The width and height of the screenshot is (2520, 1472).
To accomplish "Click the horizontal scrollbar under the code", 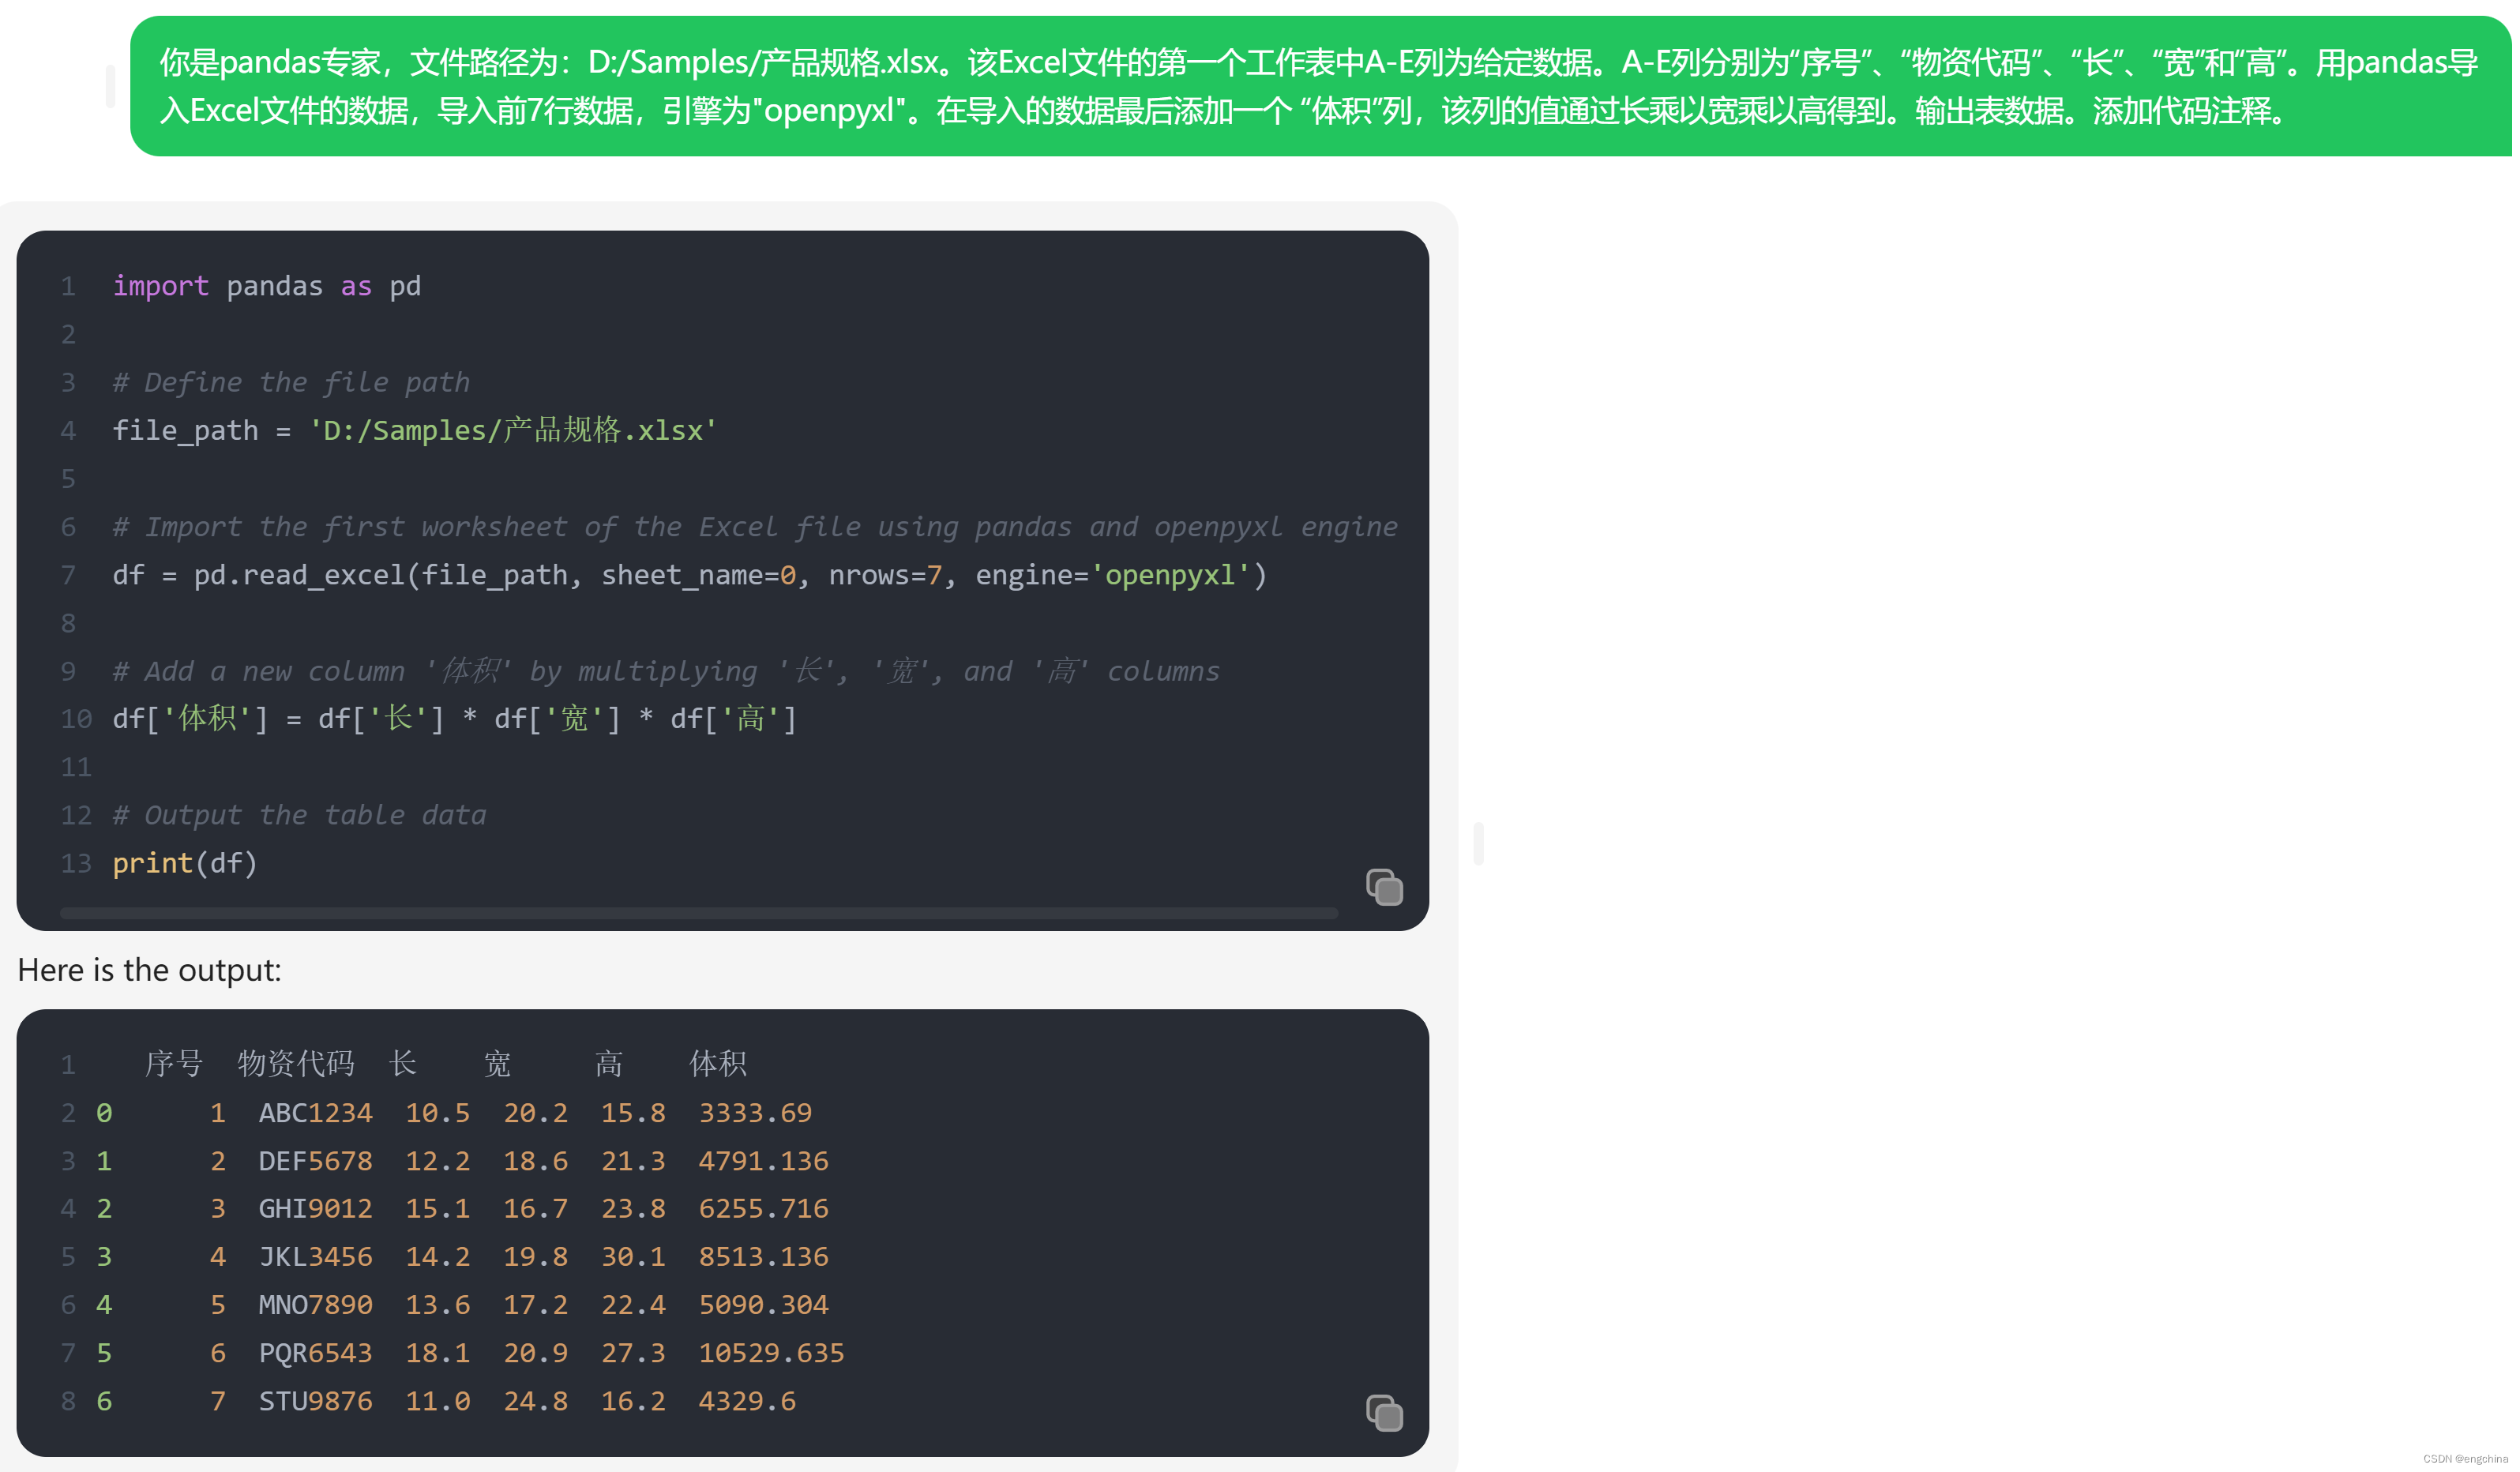I will [699, 913].
